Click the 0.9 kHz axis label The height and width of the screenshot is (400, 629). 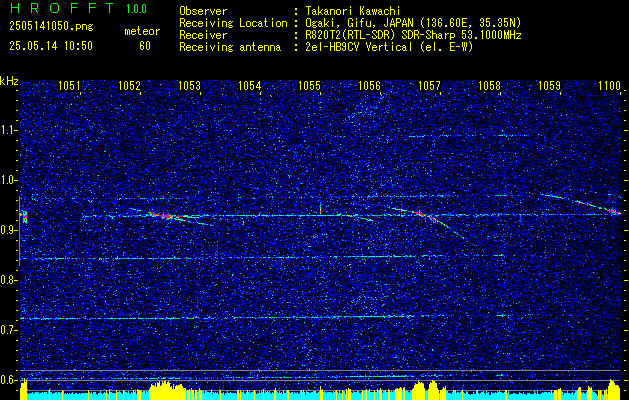[9, 230]
